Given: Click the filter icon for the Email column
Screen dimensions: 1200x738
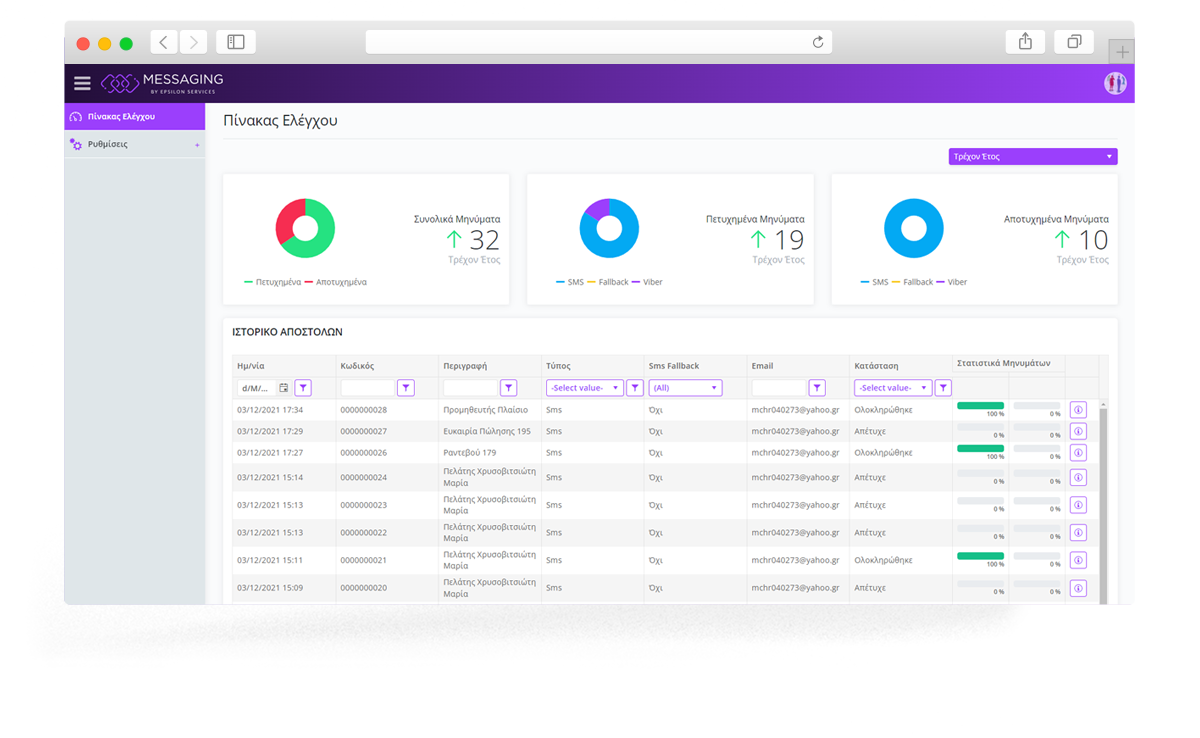Looking at the screenshot, I should (817, 388).
